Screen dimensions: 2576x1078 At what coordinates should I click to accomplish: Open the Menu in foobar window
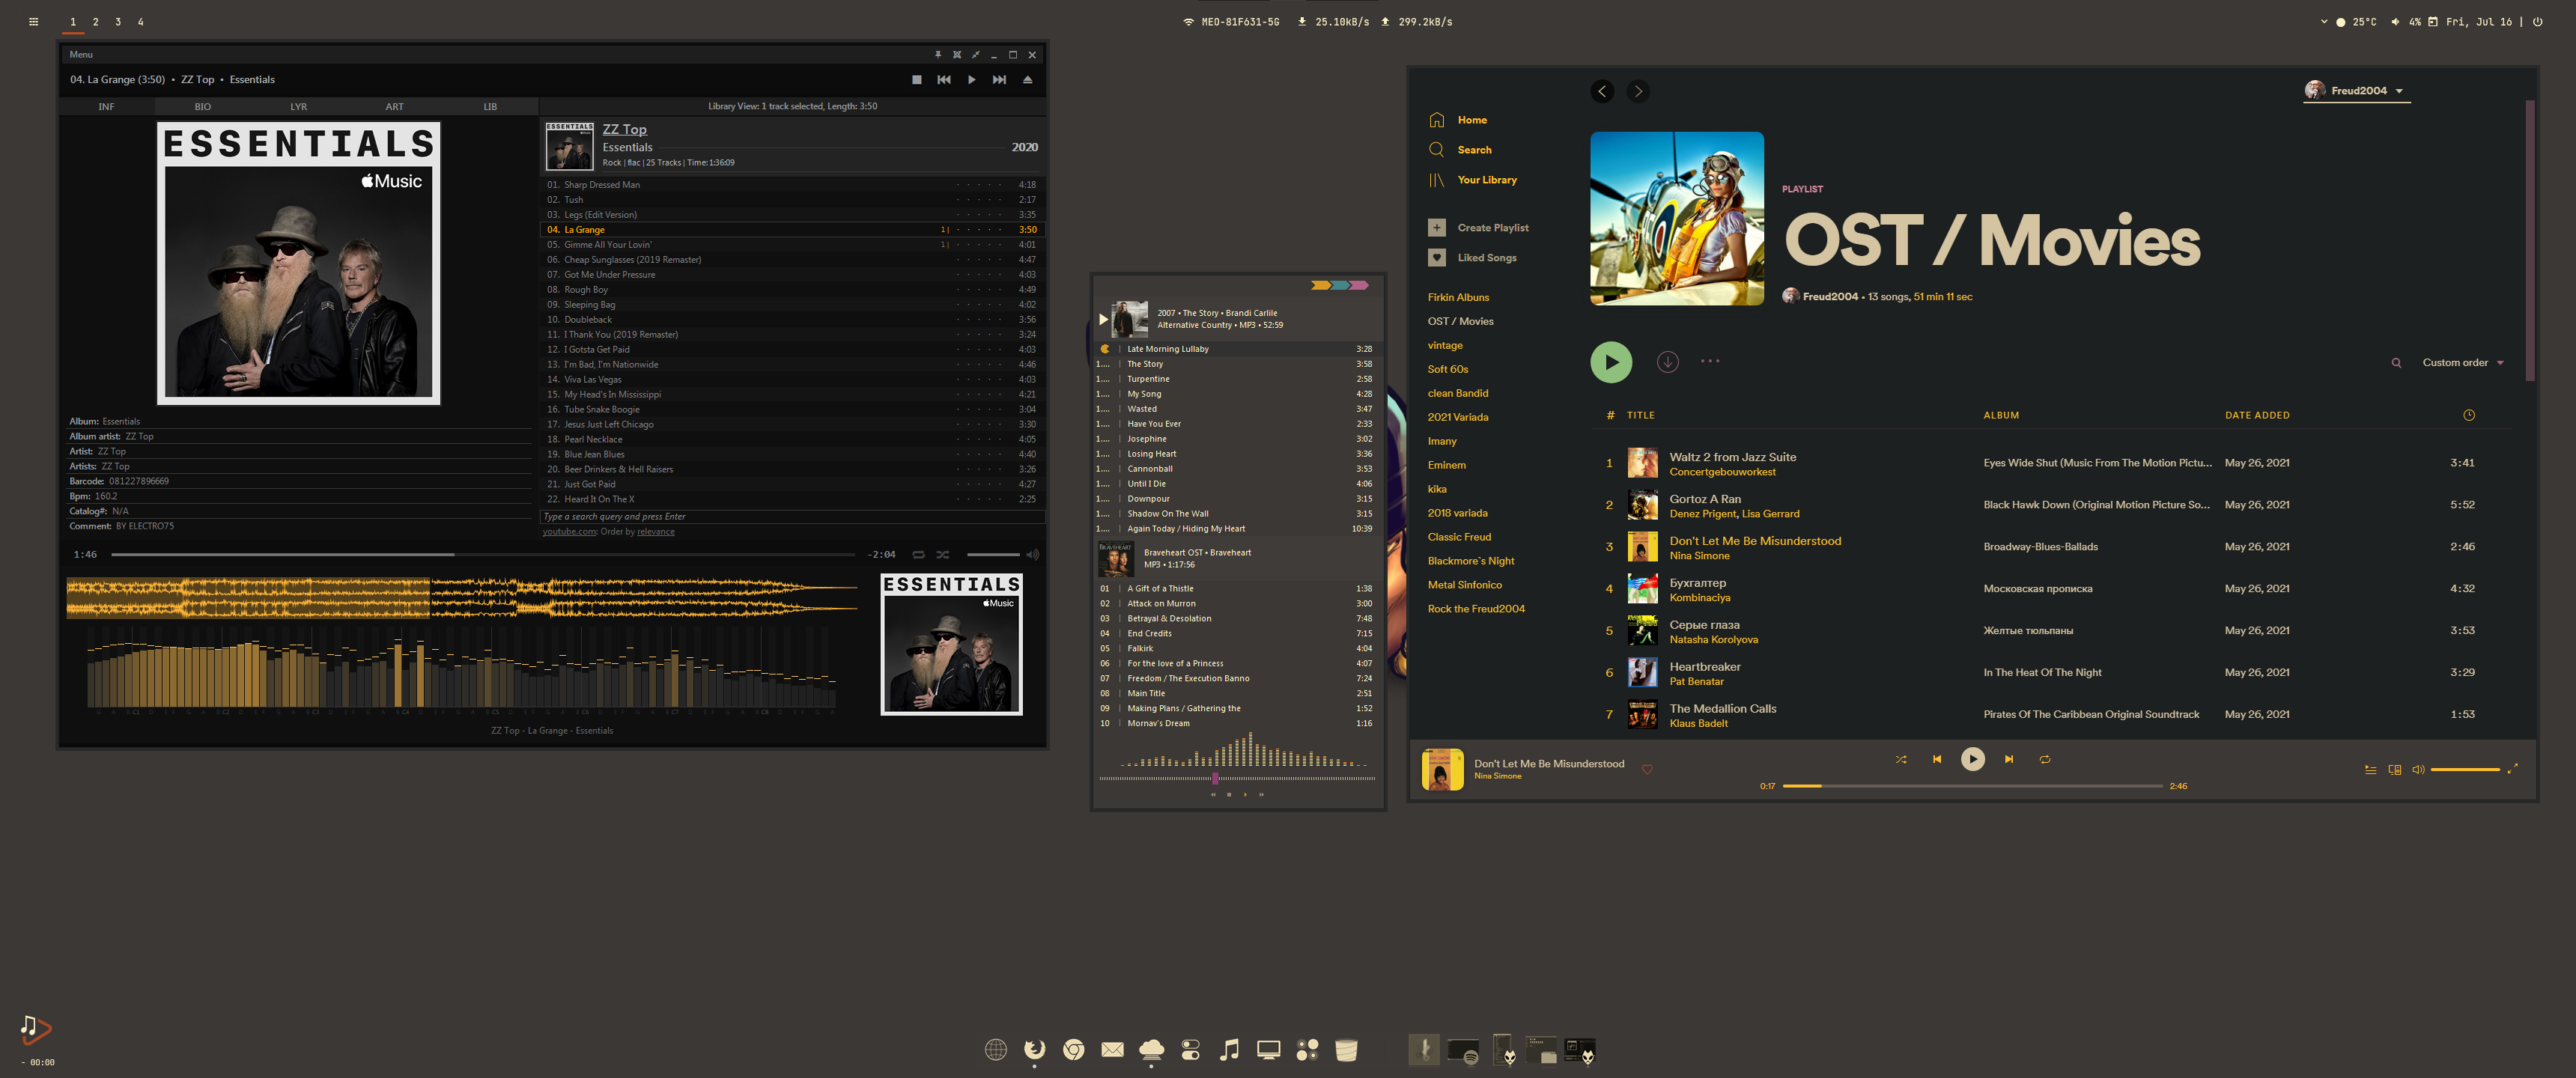coord(81,55)
